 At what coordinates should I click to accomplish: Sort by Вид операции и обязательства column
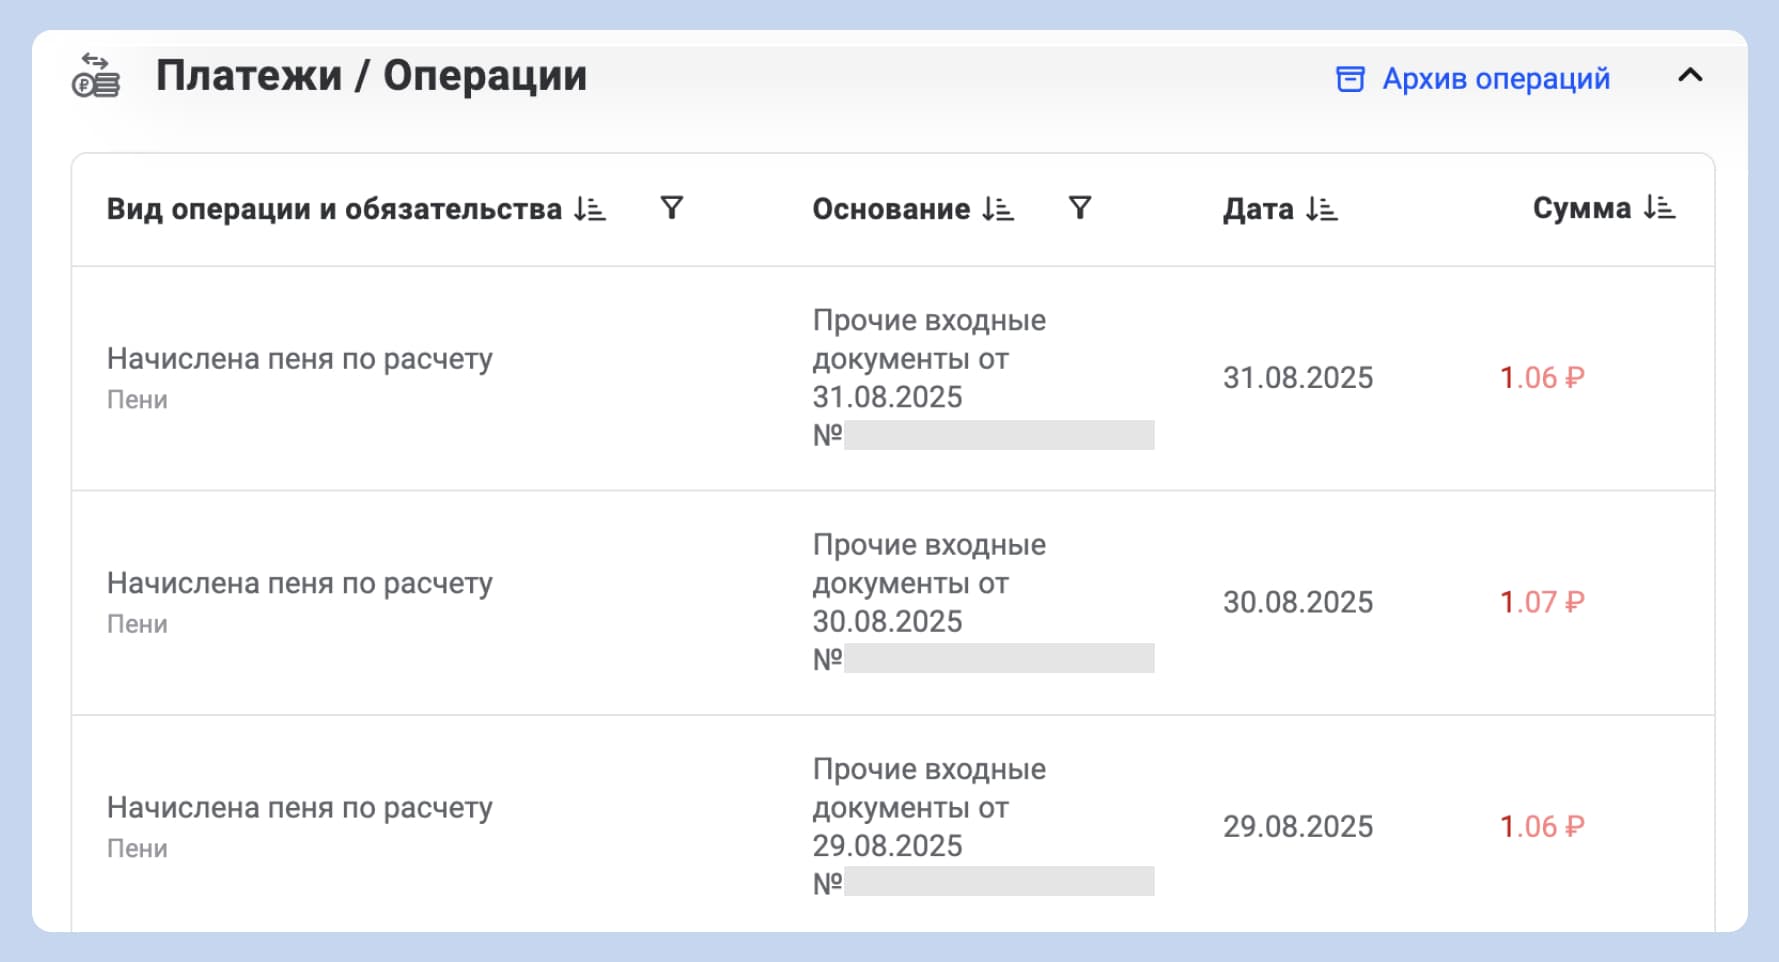tap(590, 209)
